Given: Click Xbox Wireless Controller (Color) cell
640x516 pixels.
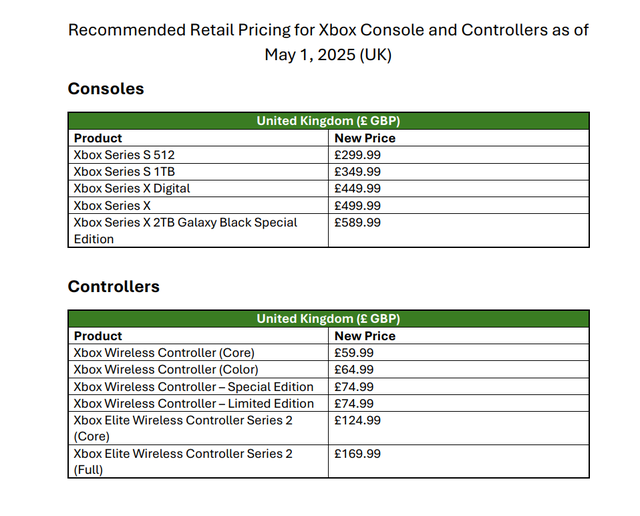Looking at the screenshot, I should click(x=165, y=370).
